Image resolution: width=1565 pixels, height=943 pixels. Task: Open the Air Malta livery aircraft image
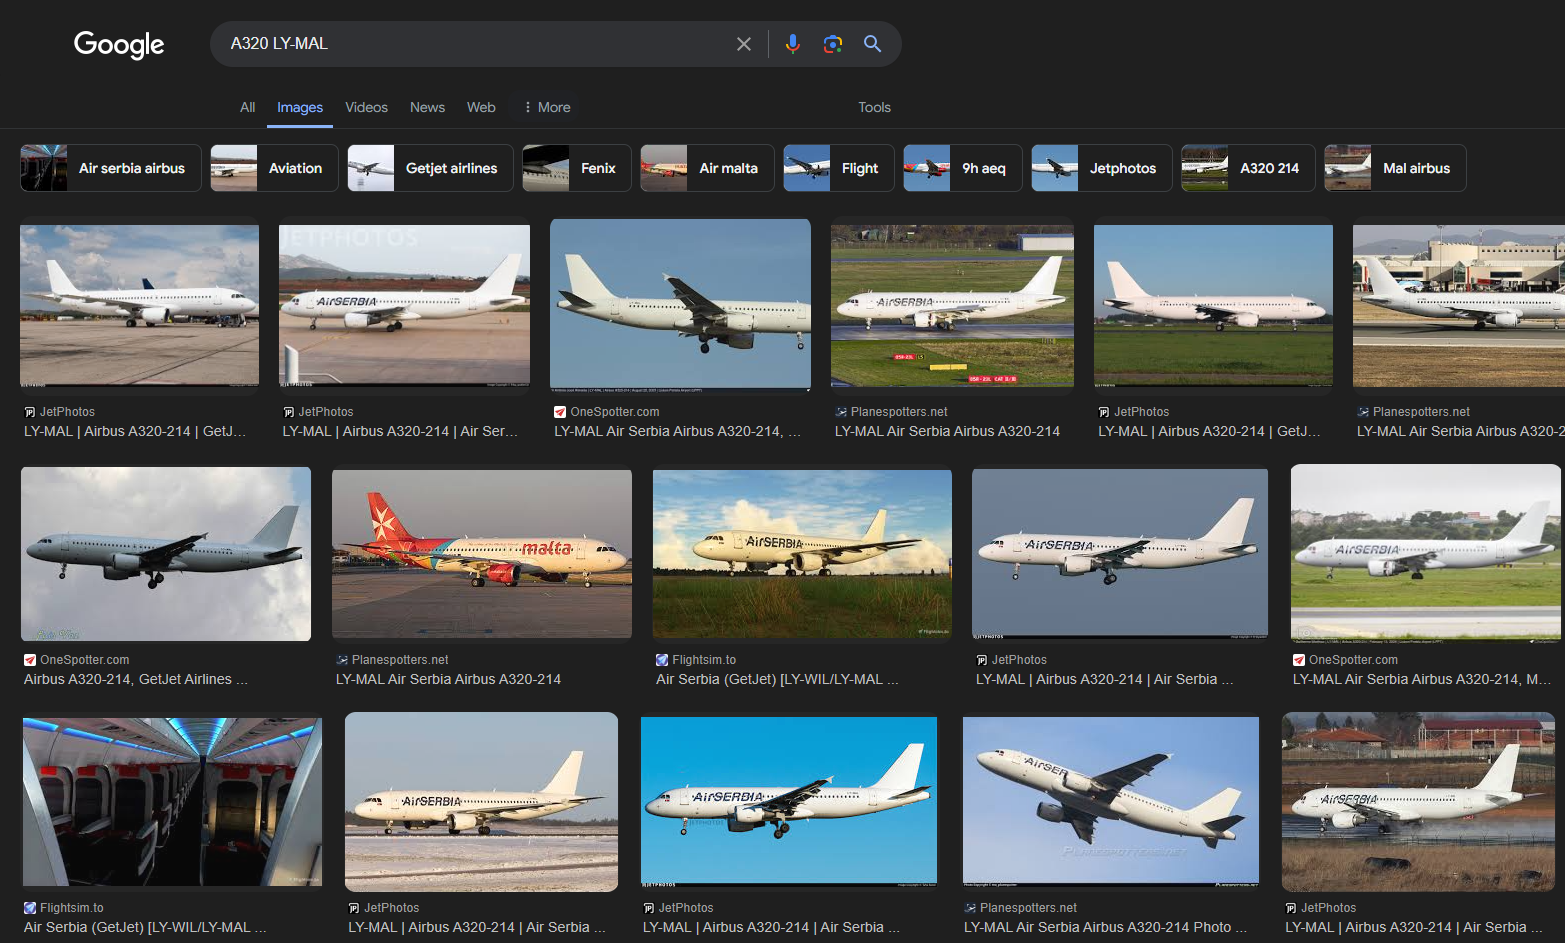482,554
